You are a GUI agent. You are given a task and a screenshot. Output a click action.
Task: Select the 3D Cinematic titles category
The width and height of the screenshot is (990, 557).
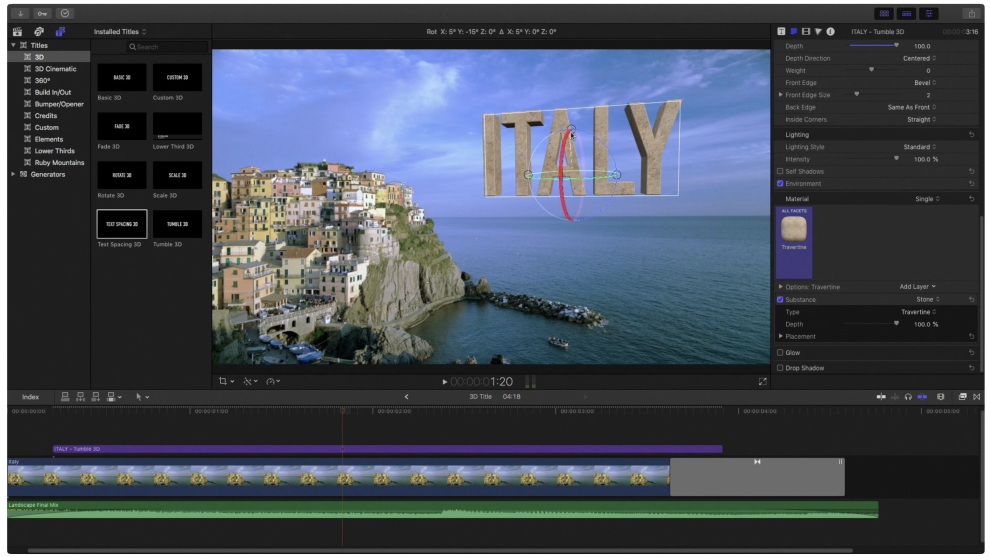tap(55, 69)
